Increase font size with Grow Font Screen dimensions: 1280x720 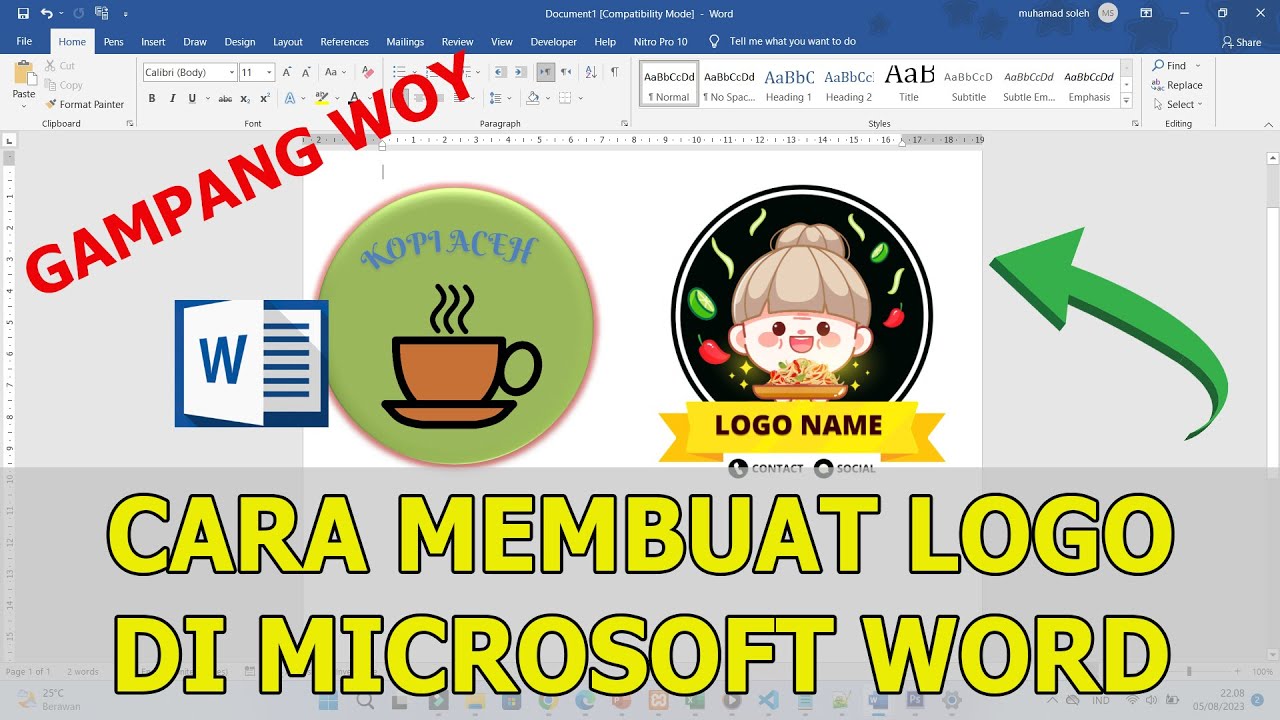pyautogui.click(x=288, y=72)
